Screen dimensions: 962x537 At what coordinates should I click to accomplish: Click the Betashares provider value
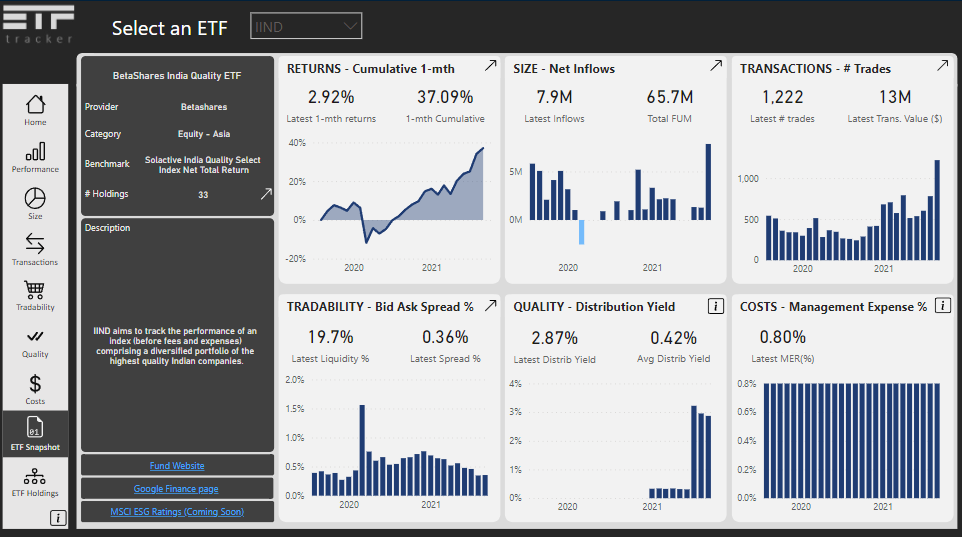pos(204,107)
